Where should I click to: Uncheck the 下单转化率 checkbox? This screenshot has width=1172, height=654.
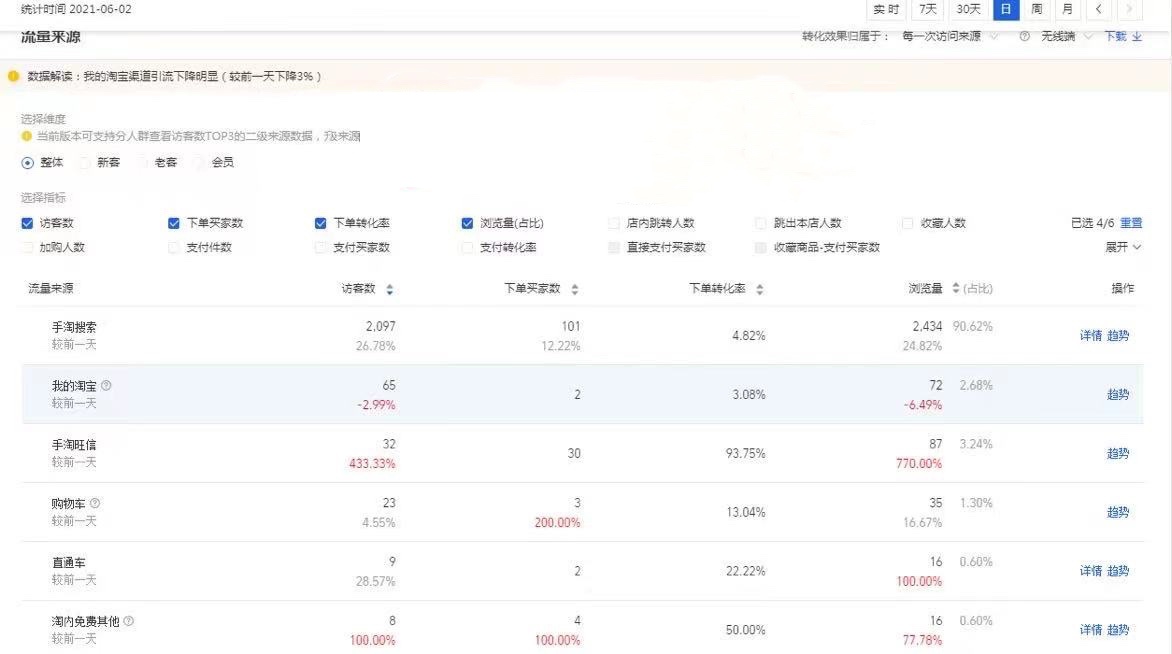coord(320,223)
